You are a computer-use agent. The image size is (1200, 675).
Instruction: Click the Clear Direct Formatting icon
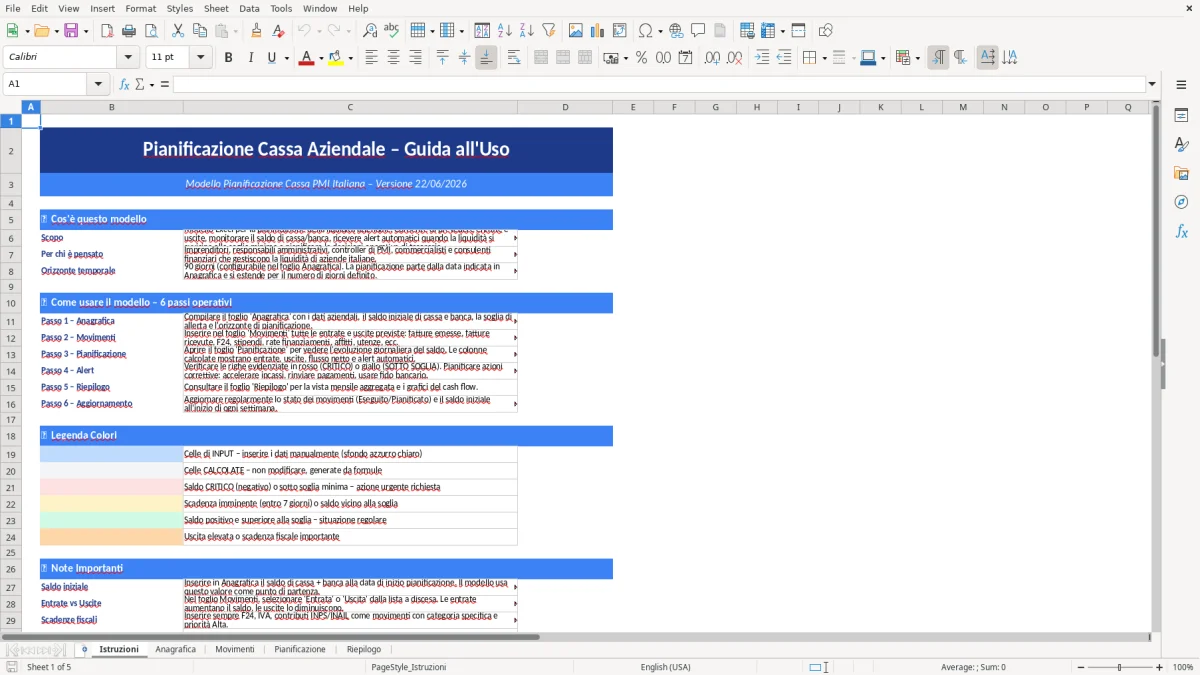279,31
